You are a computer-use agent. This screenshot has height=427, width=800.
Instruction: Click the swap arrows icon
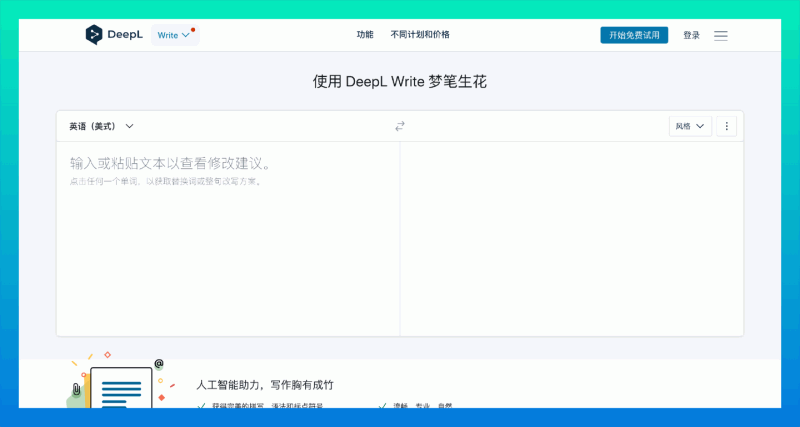click(x=400, y=126)
